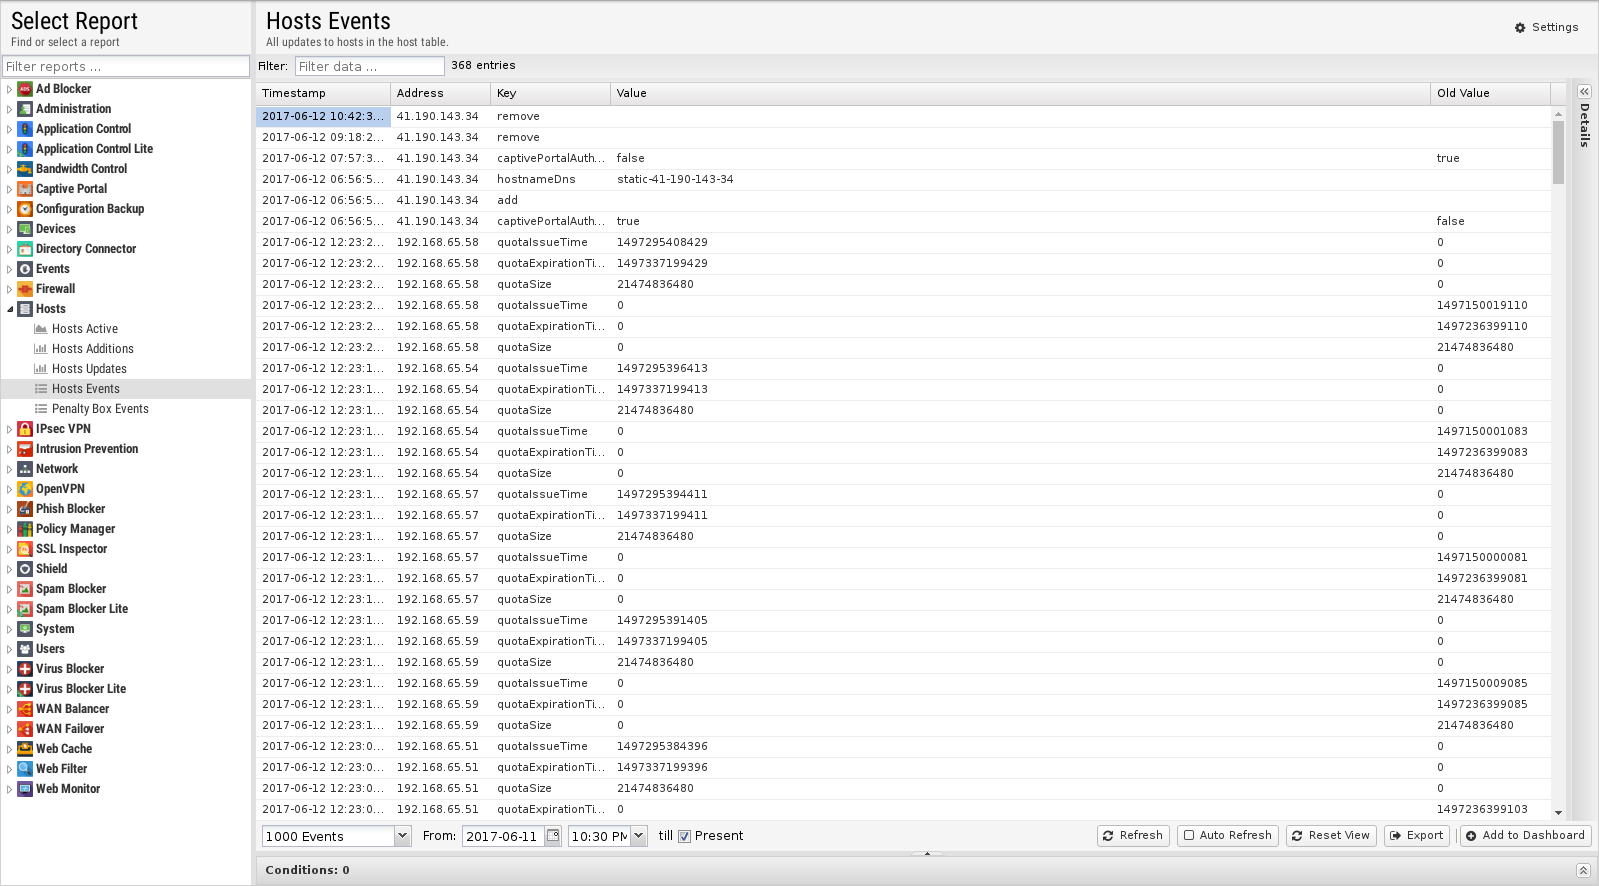Click the Web Cache icon
1599x886 pixels.
tap(25, 749)
